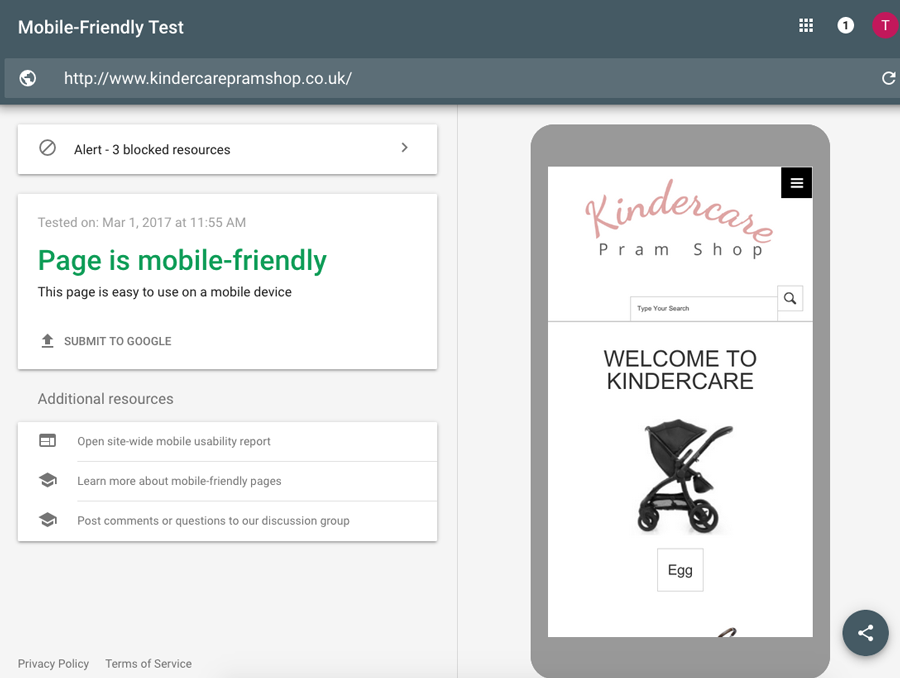Click the Egg button in preview
This screenshot has width=900, height=678.
pos(680,570)
